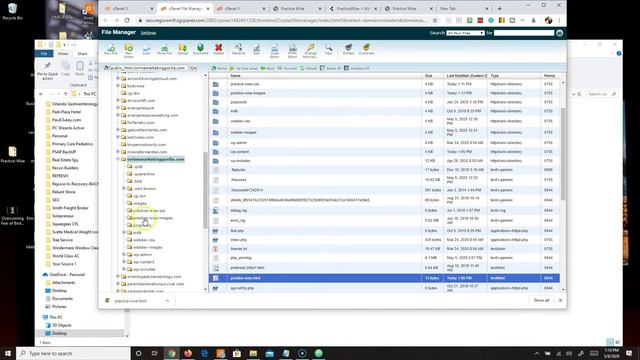Click Reload in the navigation bar
Viewport: 640px width, 360px height.
(x=309, y=68)
